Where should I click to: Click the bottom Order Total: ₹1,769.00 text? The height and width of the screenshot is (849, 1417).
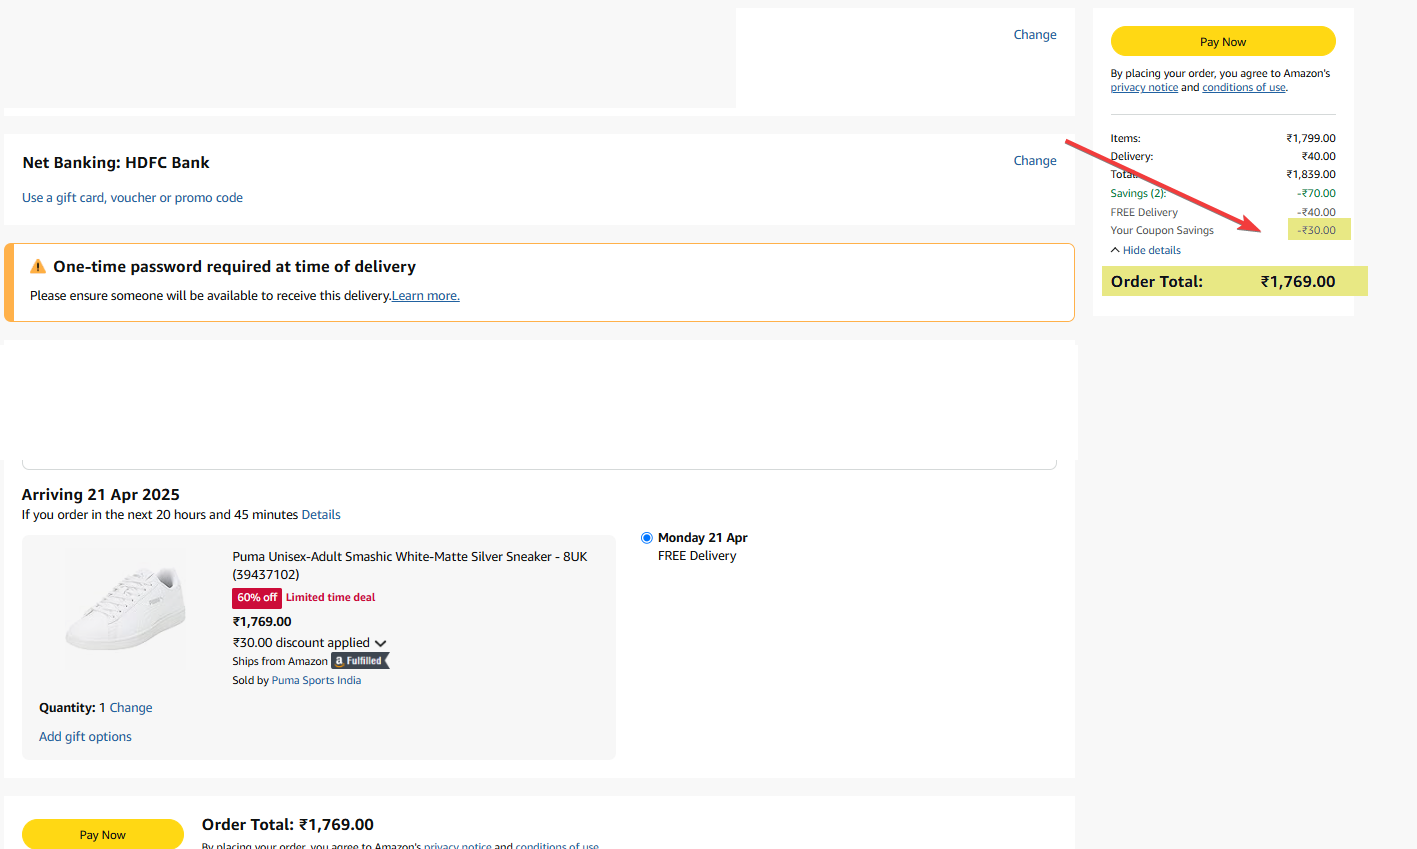(x=288, y=825)
